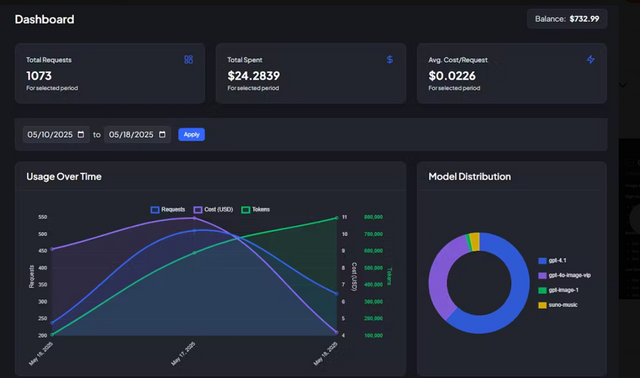Toggle the Requests series in chart legend
The height and width of the screenshot is (378, 640).
[x=168, y=209]
